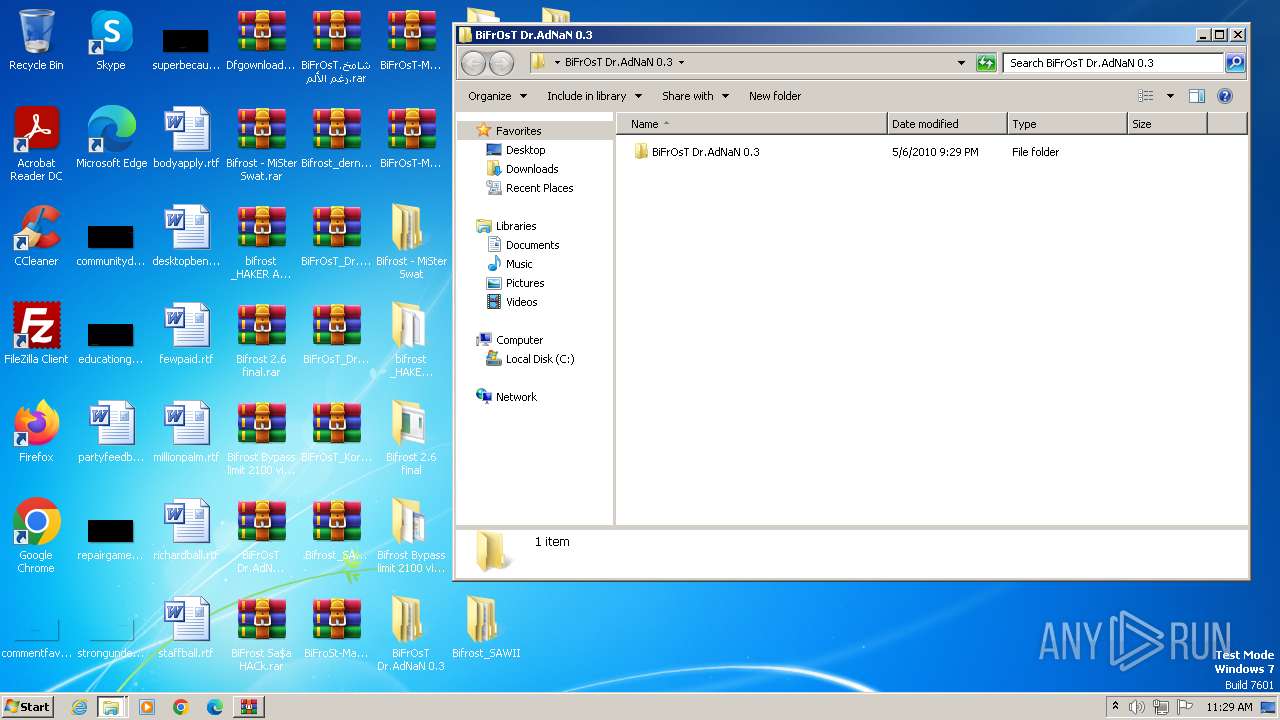Change view using the views icon
The width and height of the screenshot is (1280, 720).
1146,96
